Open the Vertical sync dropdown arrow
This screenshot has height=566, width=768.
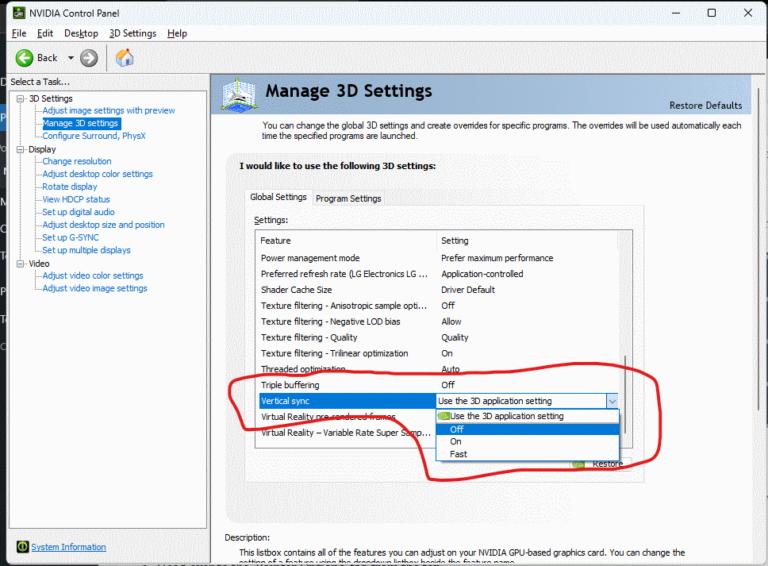click(611, 401)
